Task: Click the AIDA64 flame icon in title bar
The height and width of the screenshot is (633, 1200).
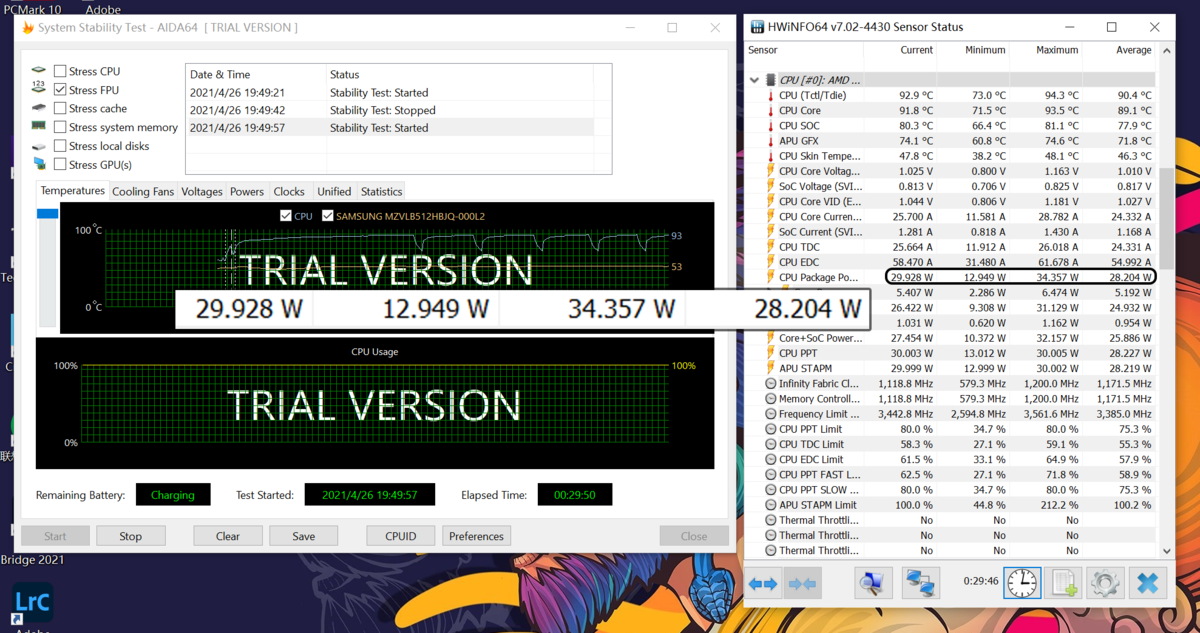Action: pos(28,28)
